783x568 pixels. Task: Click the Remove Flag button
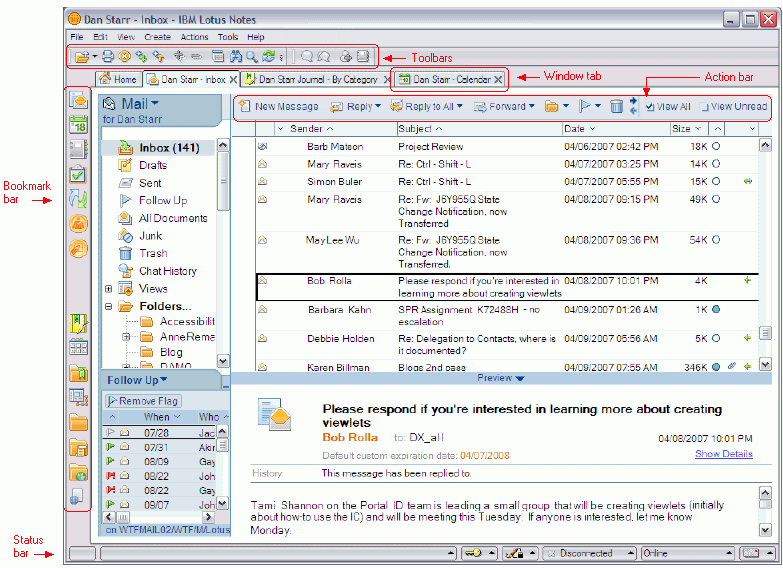tap(143, 401)
